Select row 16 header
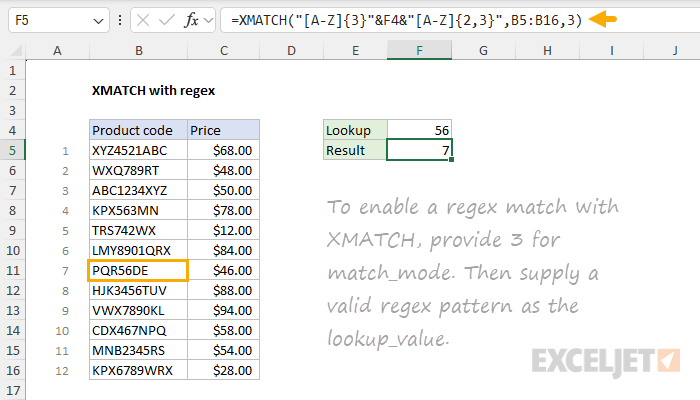 12,371
